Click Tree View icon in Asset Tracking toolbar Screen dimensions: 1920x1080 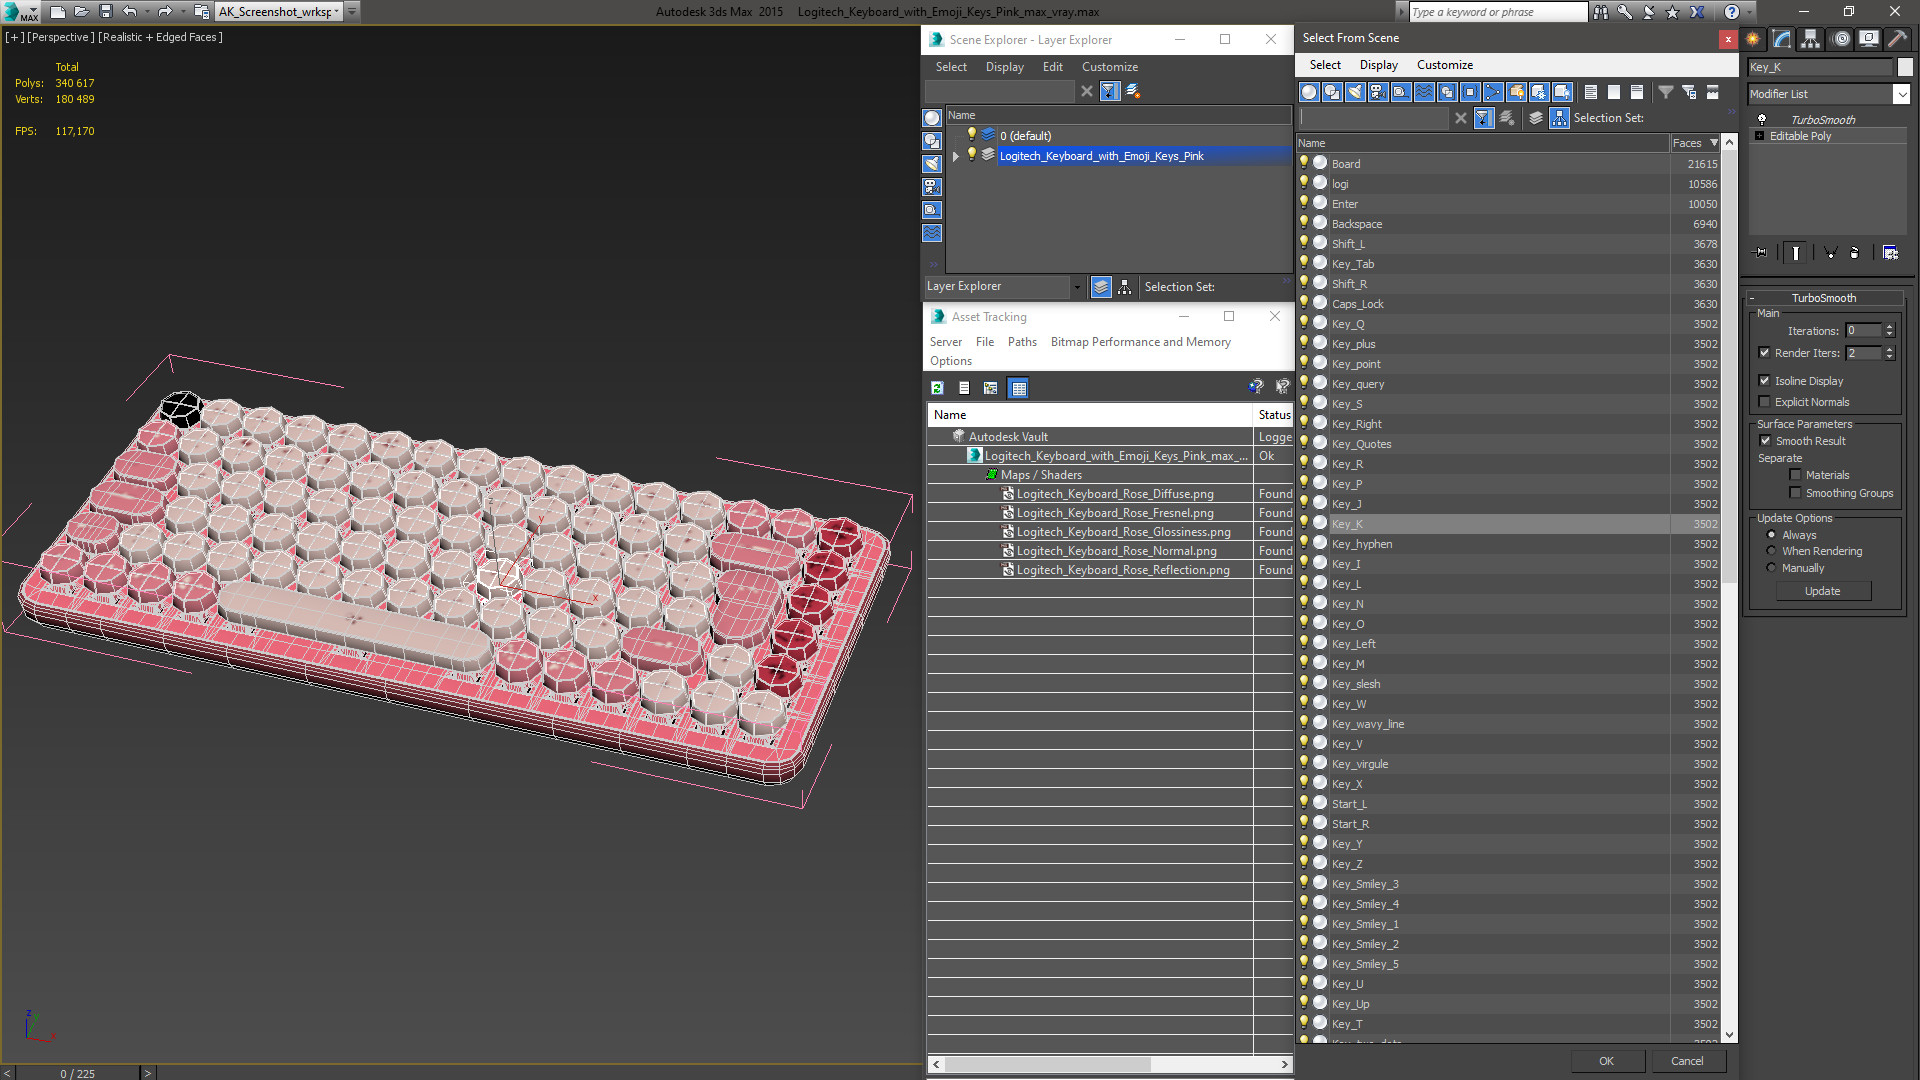pyautogui.click(x=990, y=388)
